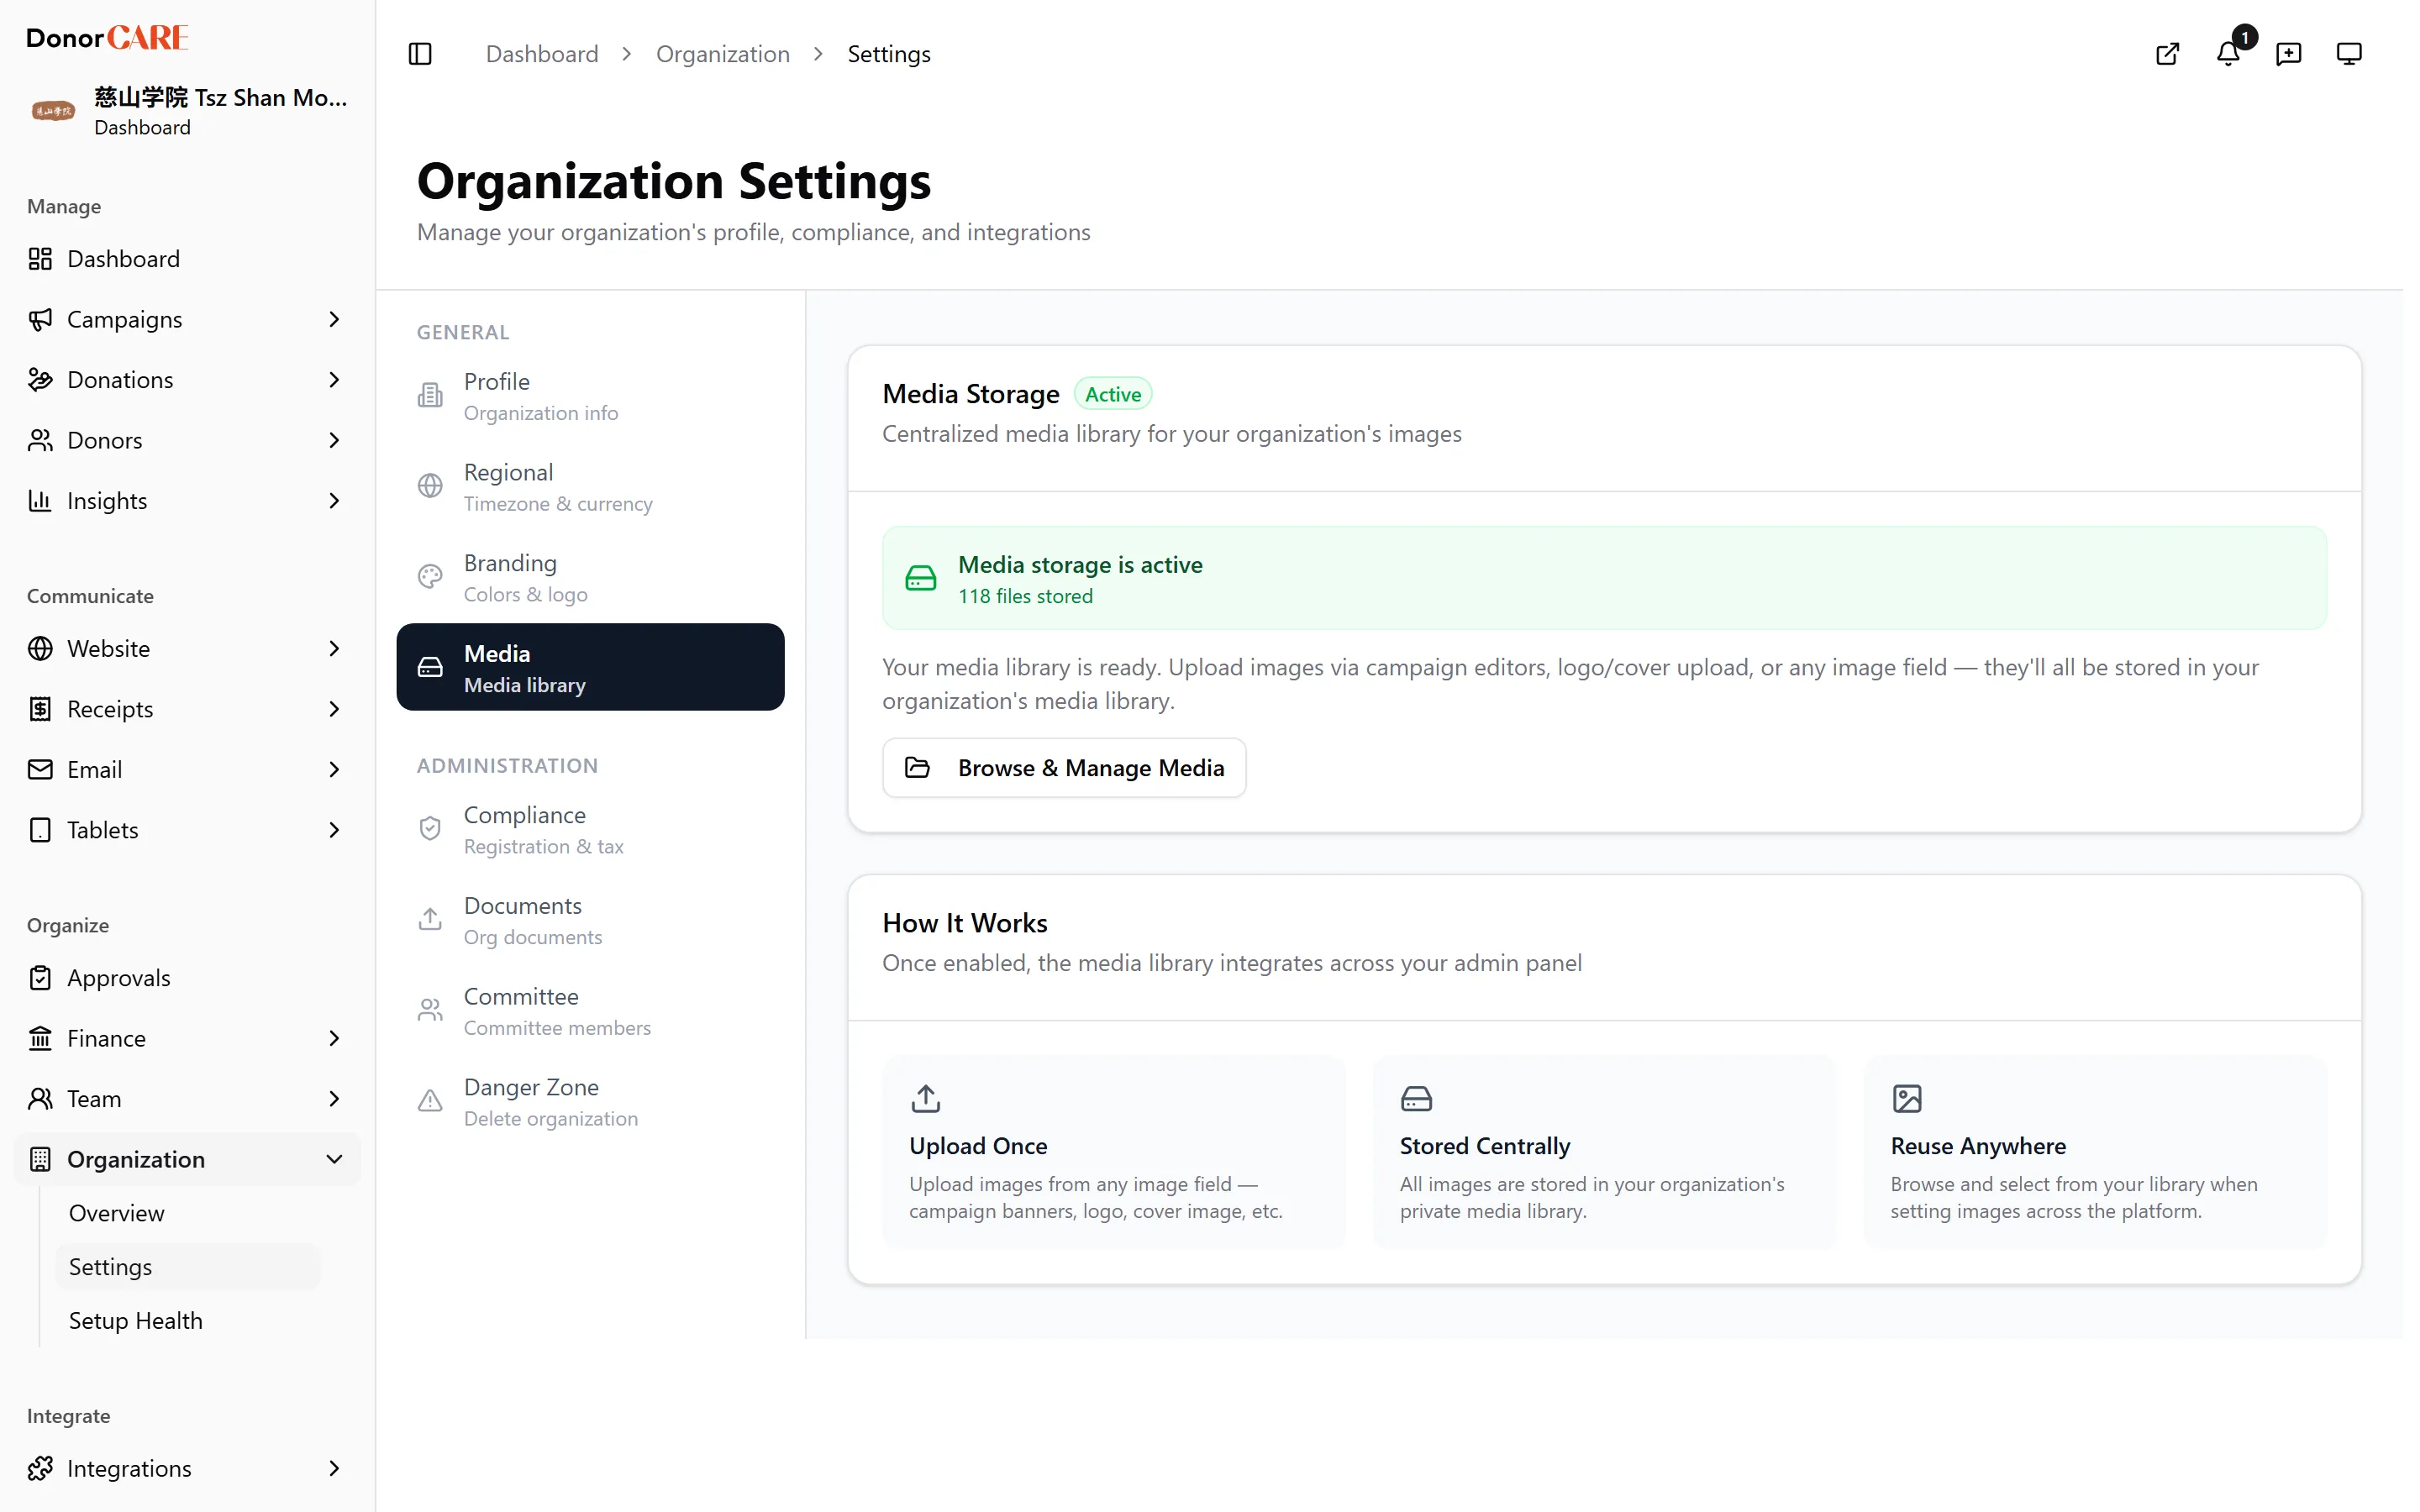Open the Documents settings section
The width and height of the screenshot is (2420, 1512).
click(x=590, y=920)
